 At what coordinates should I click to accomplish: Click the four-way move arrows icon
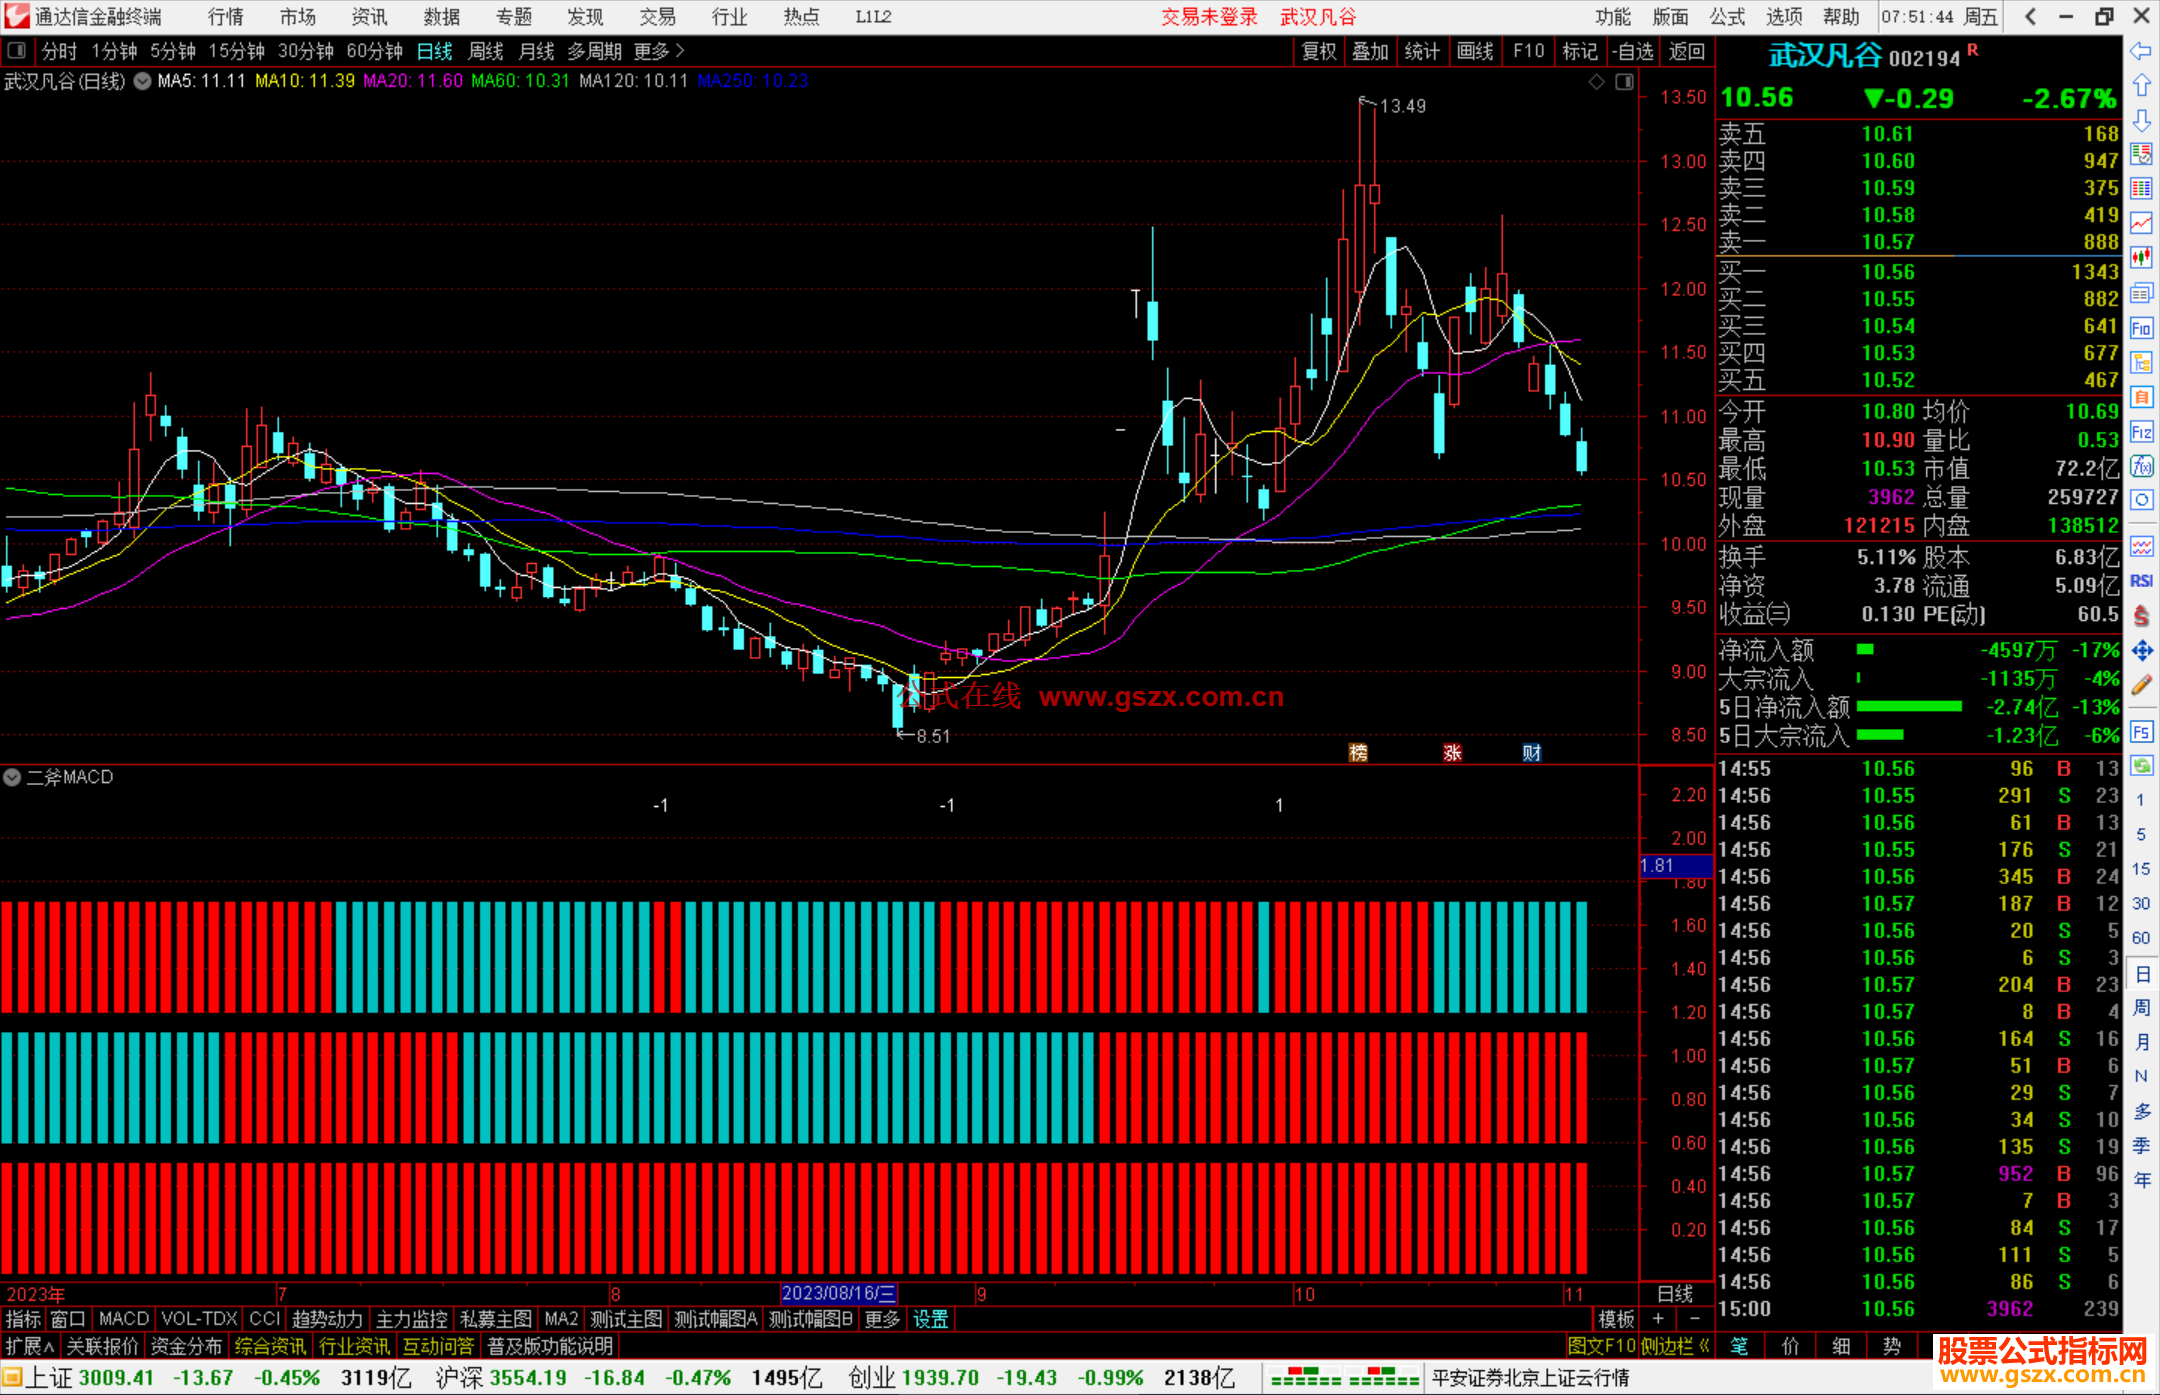coord(2141,651)
